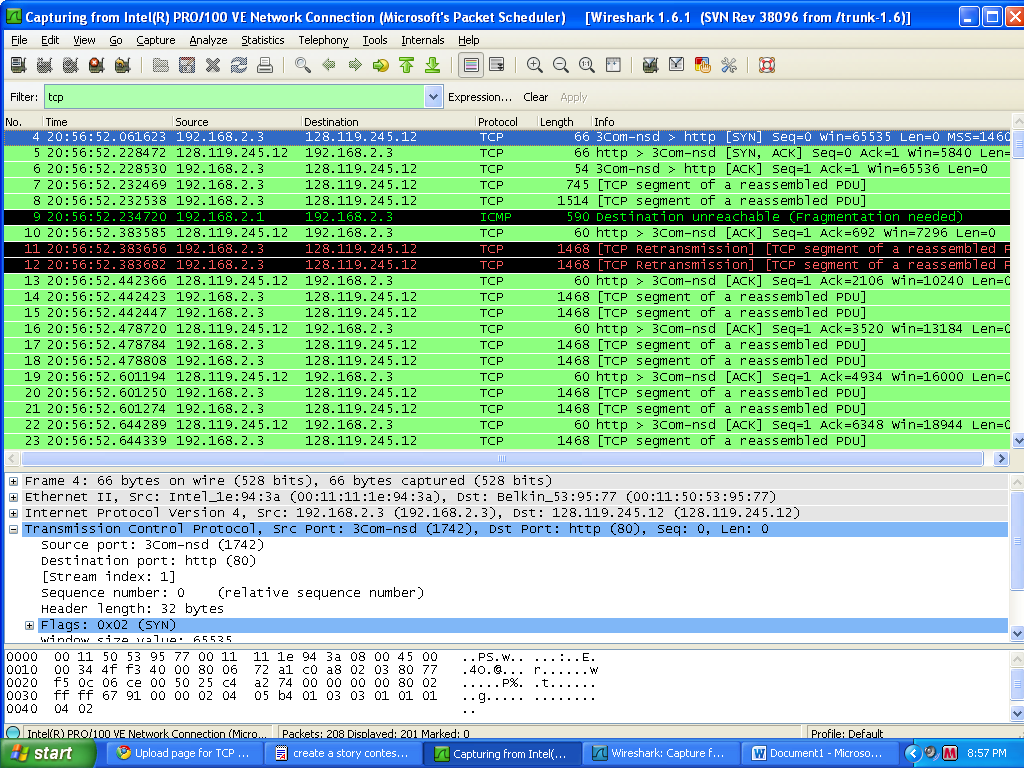This screenshot has height=768, width=1024.
Task: Edit coloring rules icon
Action: click(703, 65)
